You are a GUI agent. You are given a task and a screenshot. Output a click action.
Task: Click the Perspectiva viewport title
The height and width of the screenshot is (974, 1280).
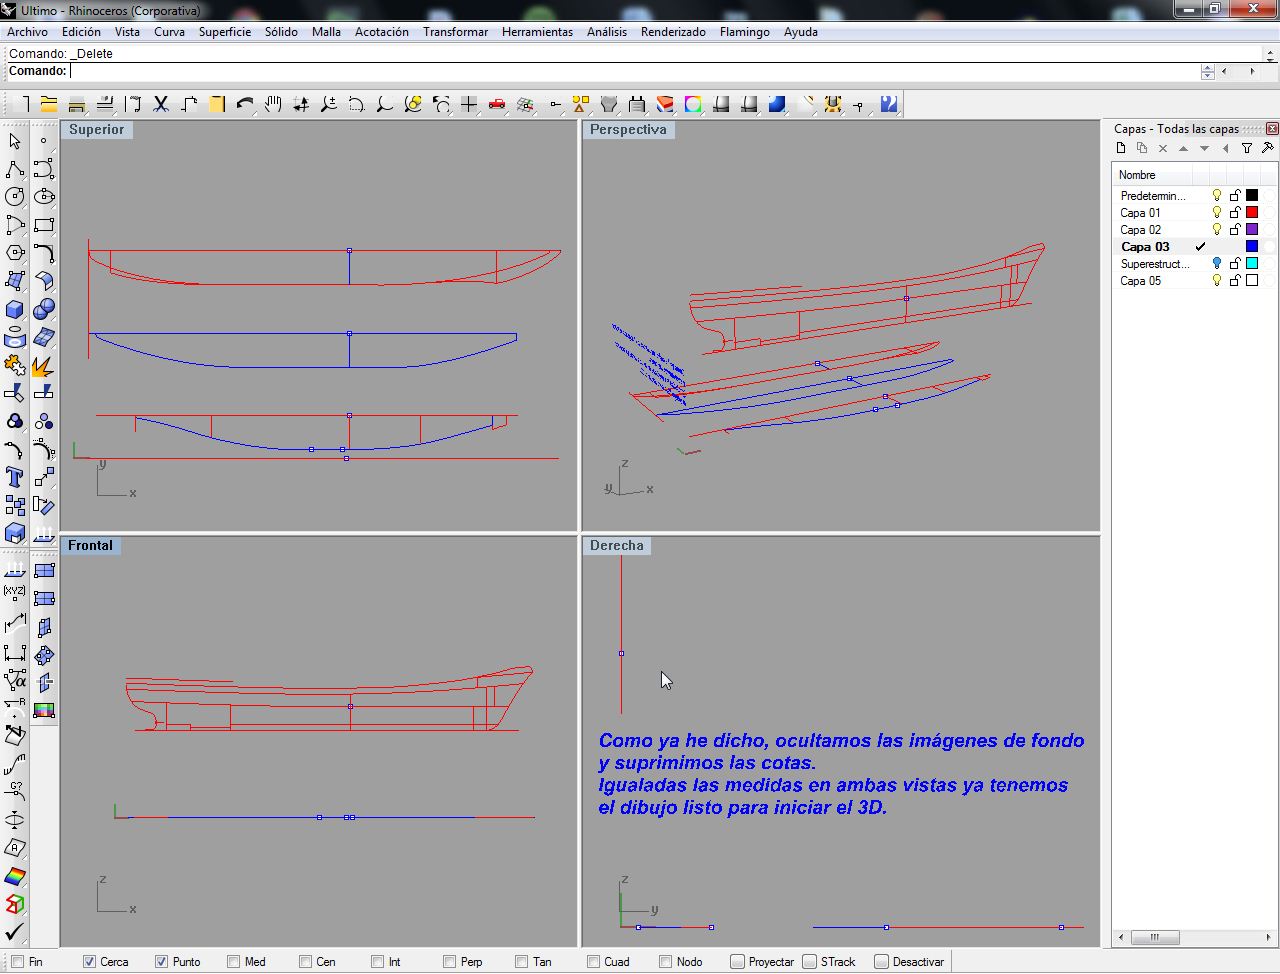628,130
